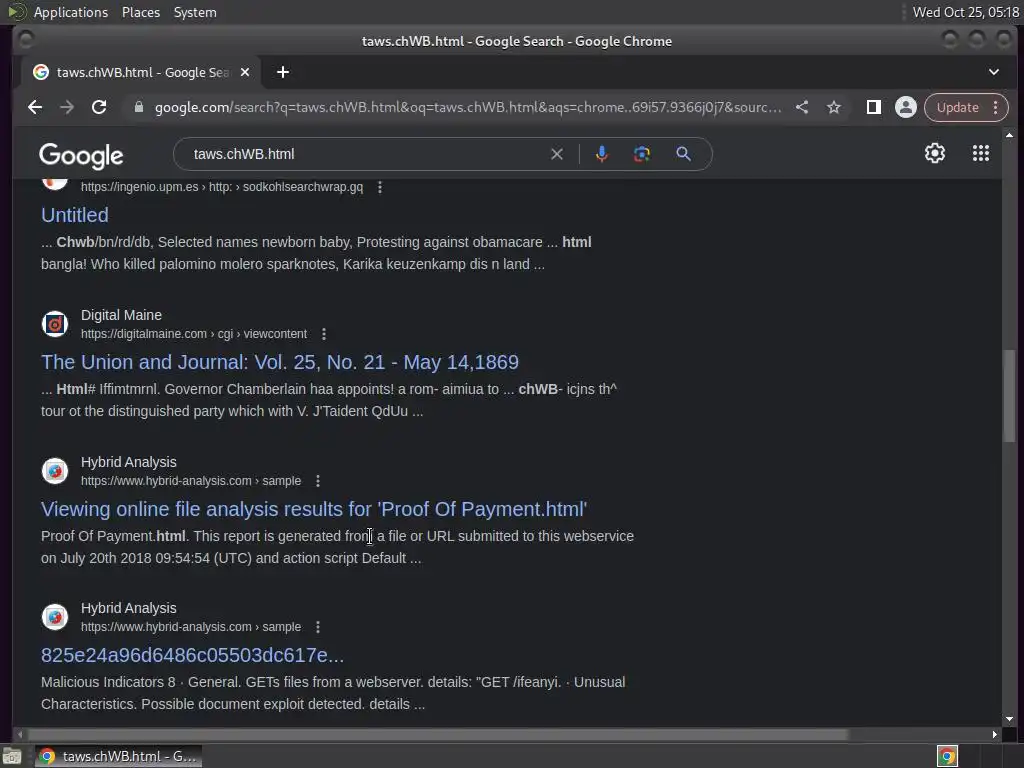Open the Chrome profile avatar
The image size is (1024, 768).
(x=906, y=107)
